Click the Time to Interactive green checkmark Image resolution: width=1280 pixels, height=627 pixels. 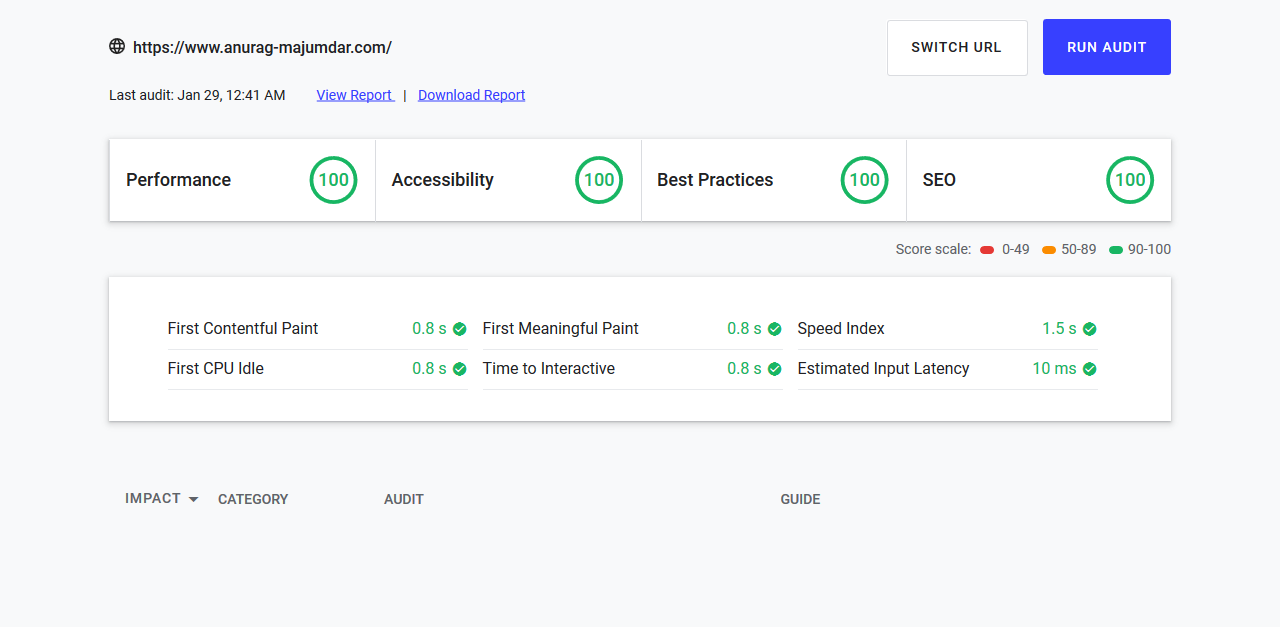click(x=775, y=369)
